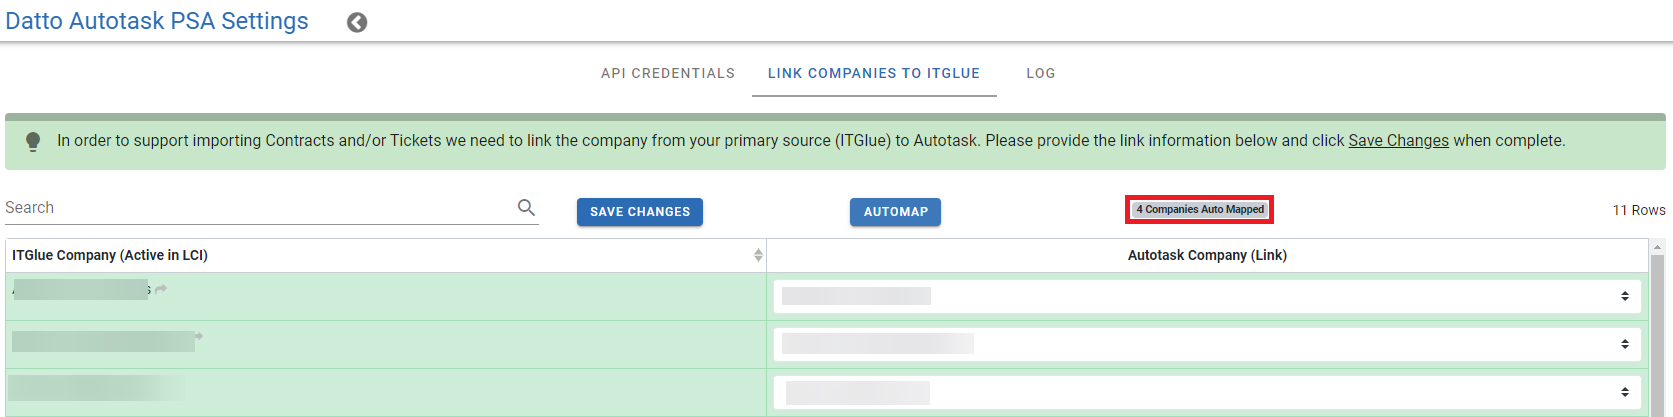Switch to the API Credentials tab
Image resolution: width=1673 pixels, height=417 pixels.
tap(668, 73)
